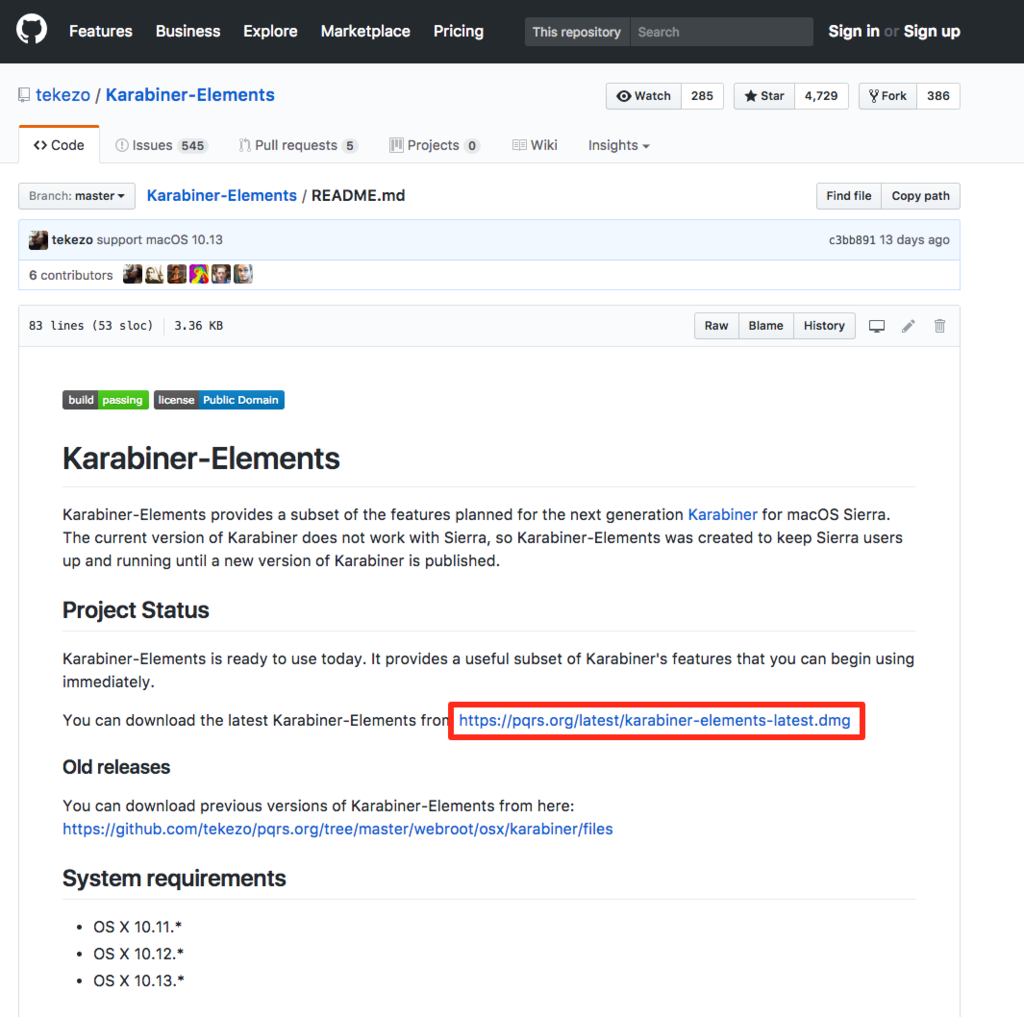Click the Sign in link
This screenshot has height=1017, width=1024.
[854, 31]
